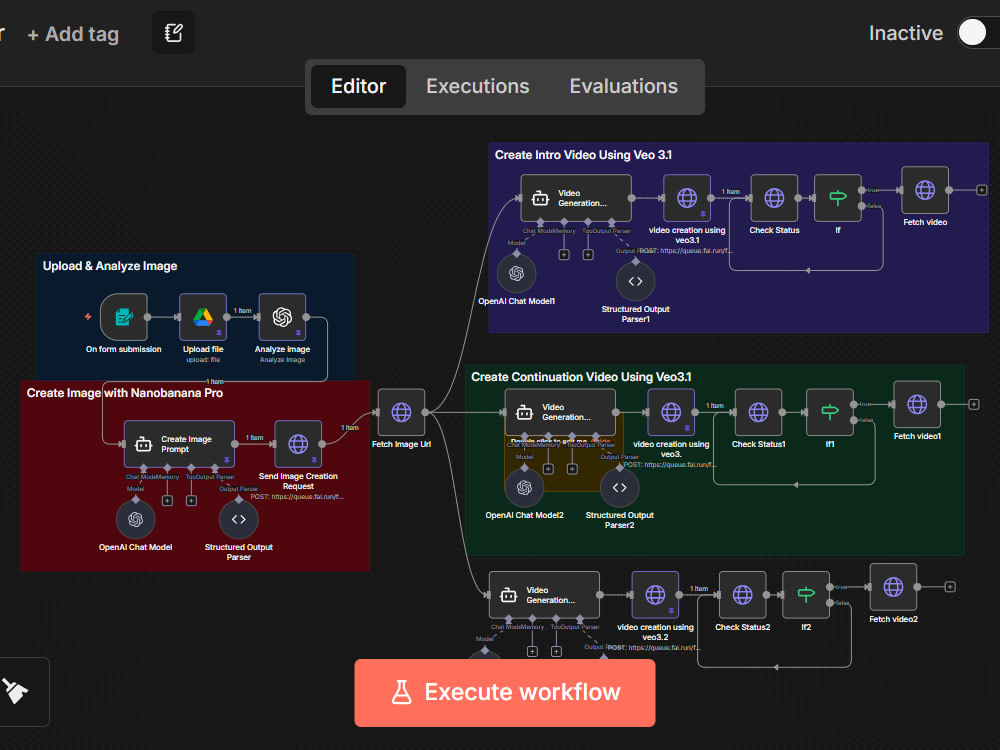Select the Upload & Analyze Image sticky title
The width and height of the screenshot is (1000, 750).
pyautogui.click(x=110, y=266)
